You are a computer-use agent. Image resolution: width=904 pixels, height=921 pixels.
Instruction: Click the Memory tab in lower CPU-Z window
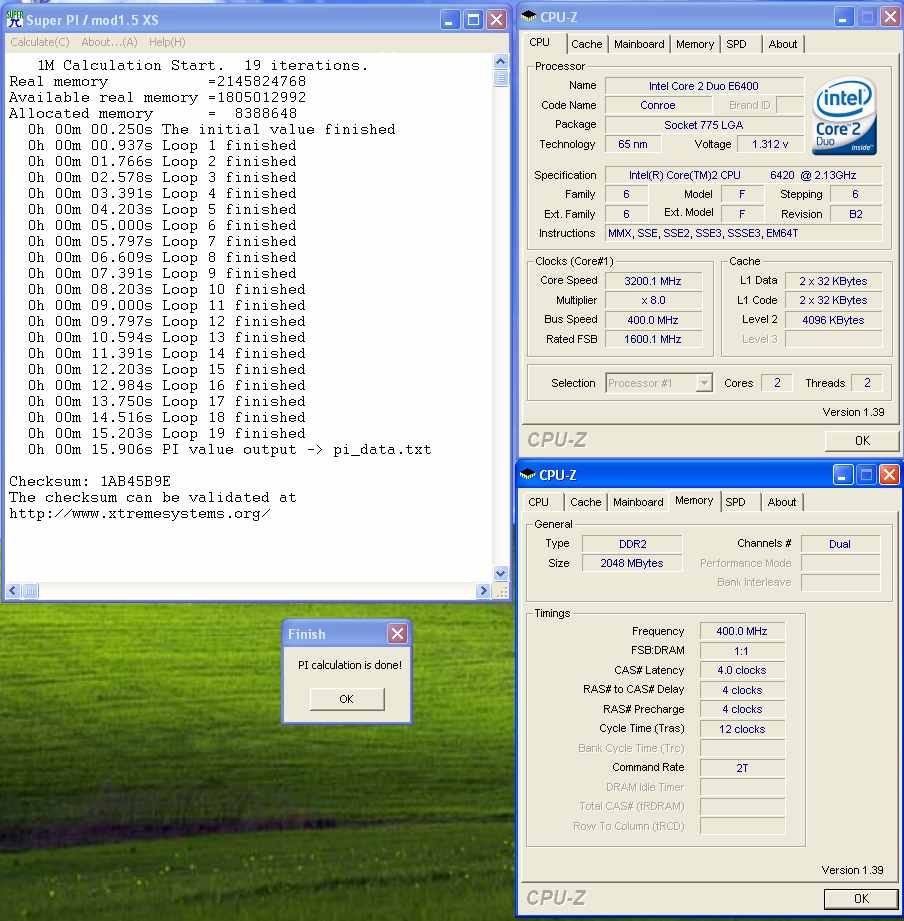coord(694,500)
